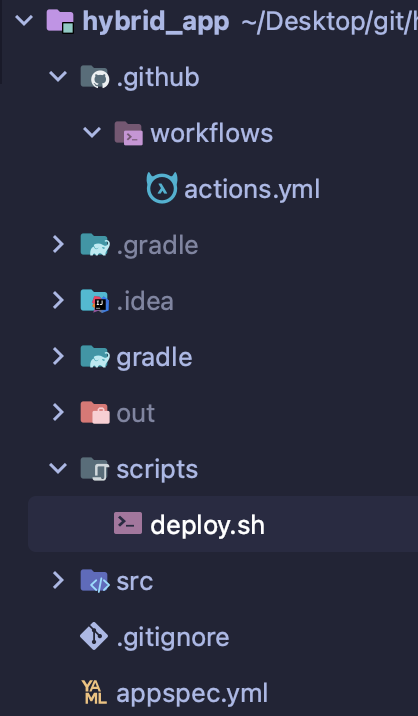Click the appspec.yml YAML file icon

[x=94, y=692]
